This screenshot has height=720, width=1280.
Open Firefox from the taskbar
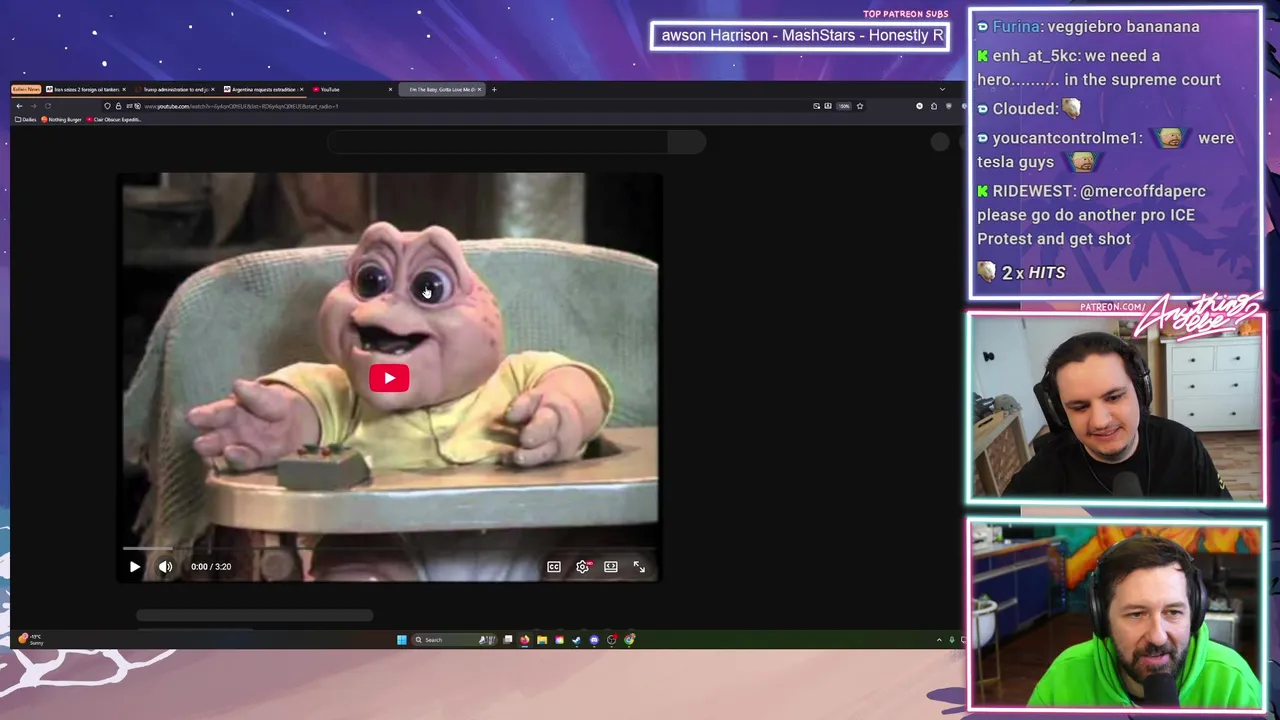tap(524, 640)
